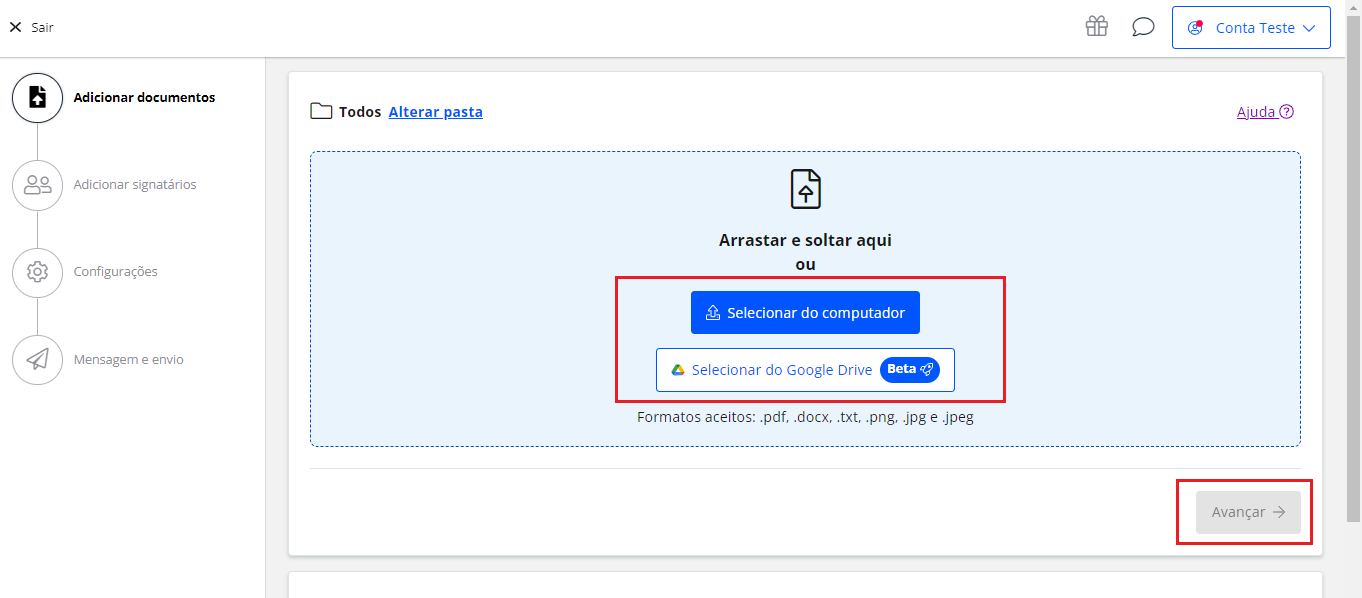Expand the Conta Teste account dropdown
Screen dimensions: 1362x598
coord(1251,28)
